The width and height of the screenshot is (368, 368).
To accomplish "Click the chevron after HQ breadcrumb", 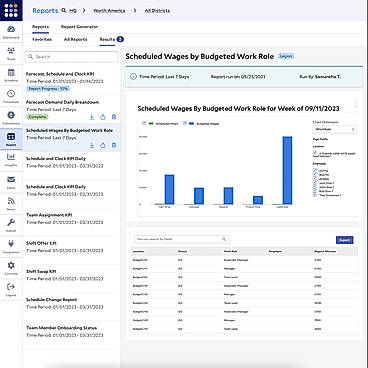I will pos(84,11).
